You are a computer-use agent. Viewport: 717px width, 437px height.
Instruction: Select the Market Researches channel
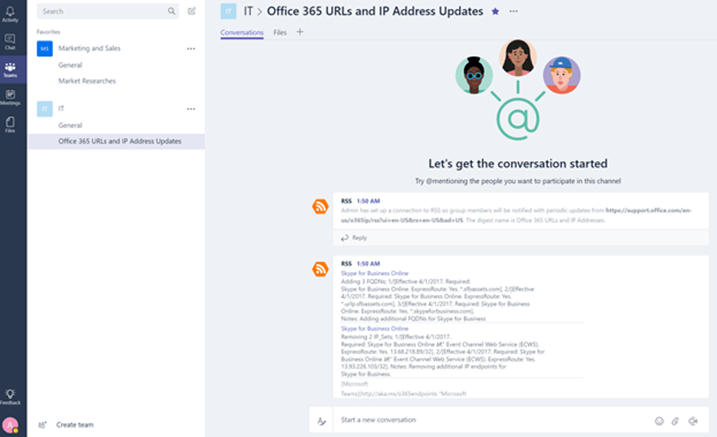[87, 81]
